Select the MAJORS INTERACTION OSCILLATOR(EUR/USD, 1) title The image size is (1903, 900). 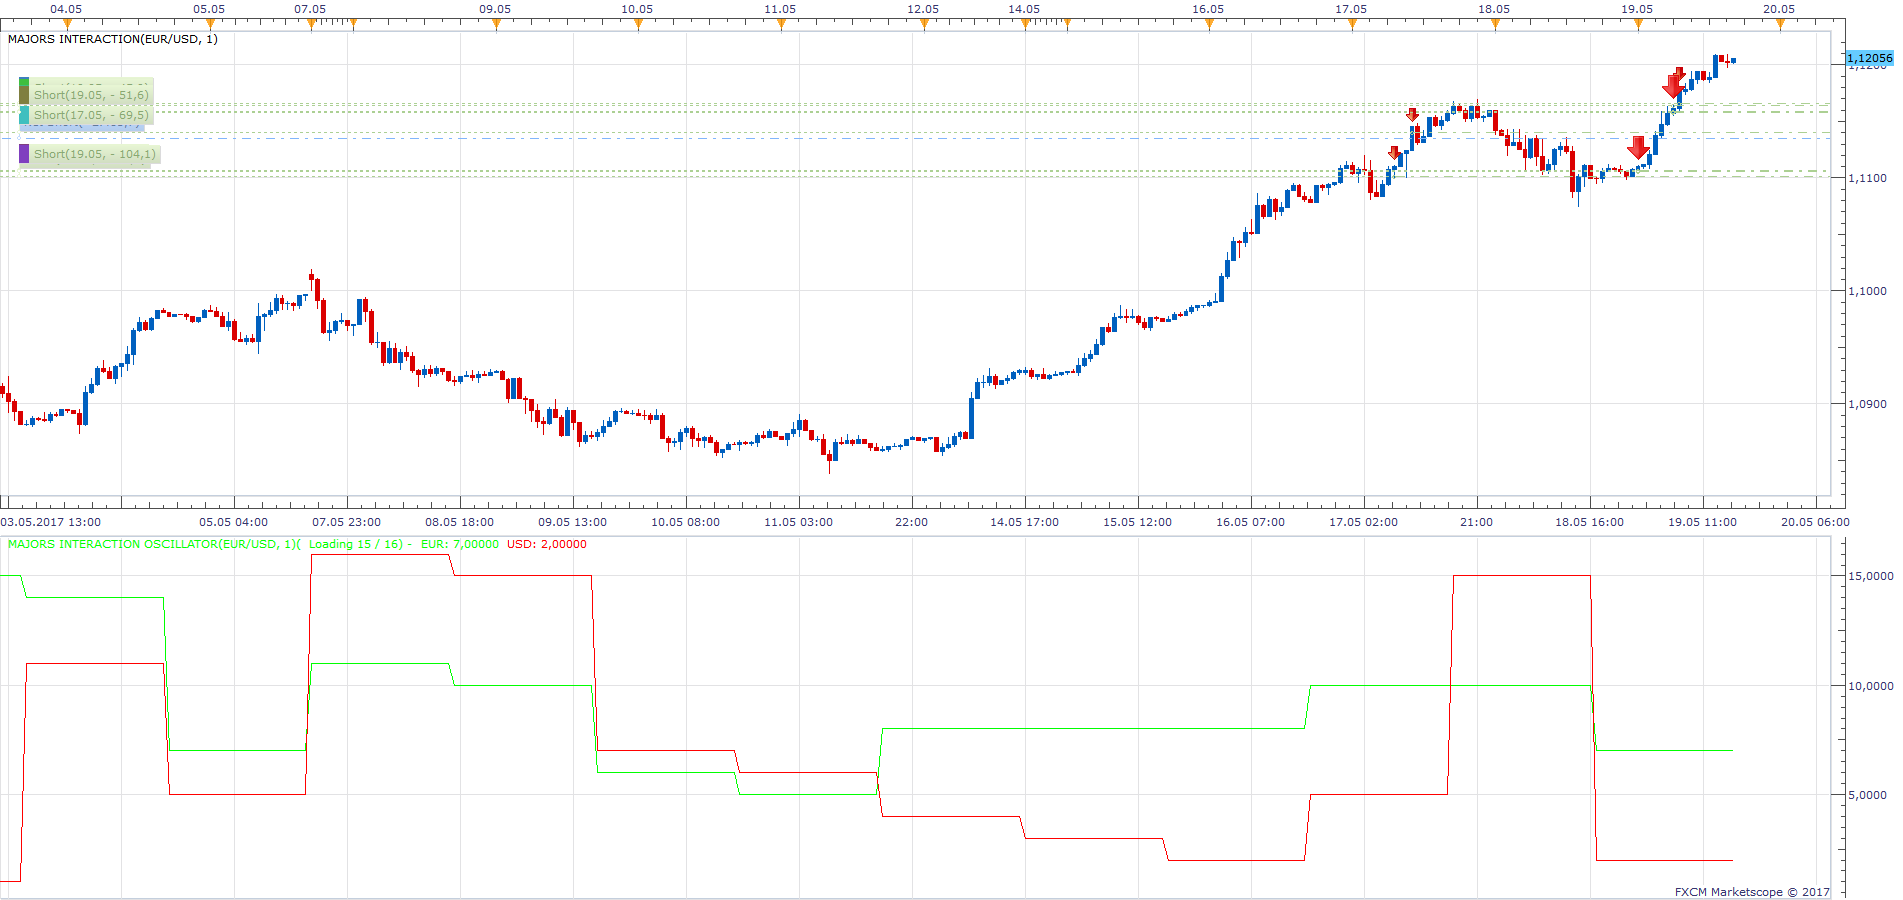[154, 544]
